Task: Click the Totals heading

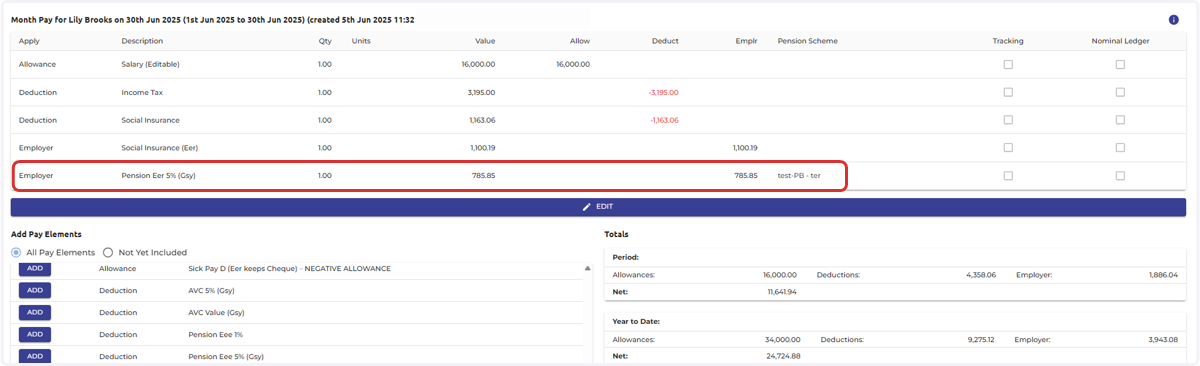Action: tap(617, 234)
